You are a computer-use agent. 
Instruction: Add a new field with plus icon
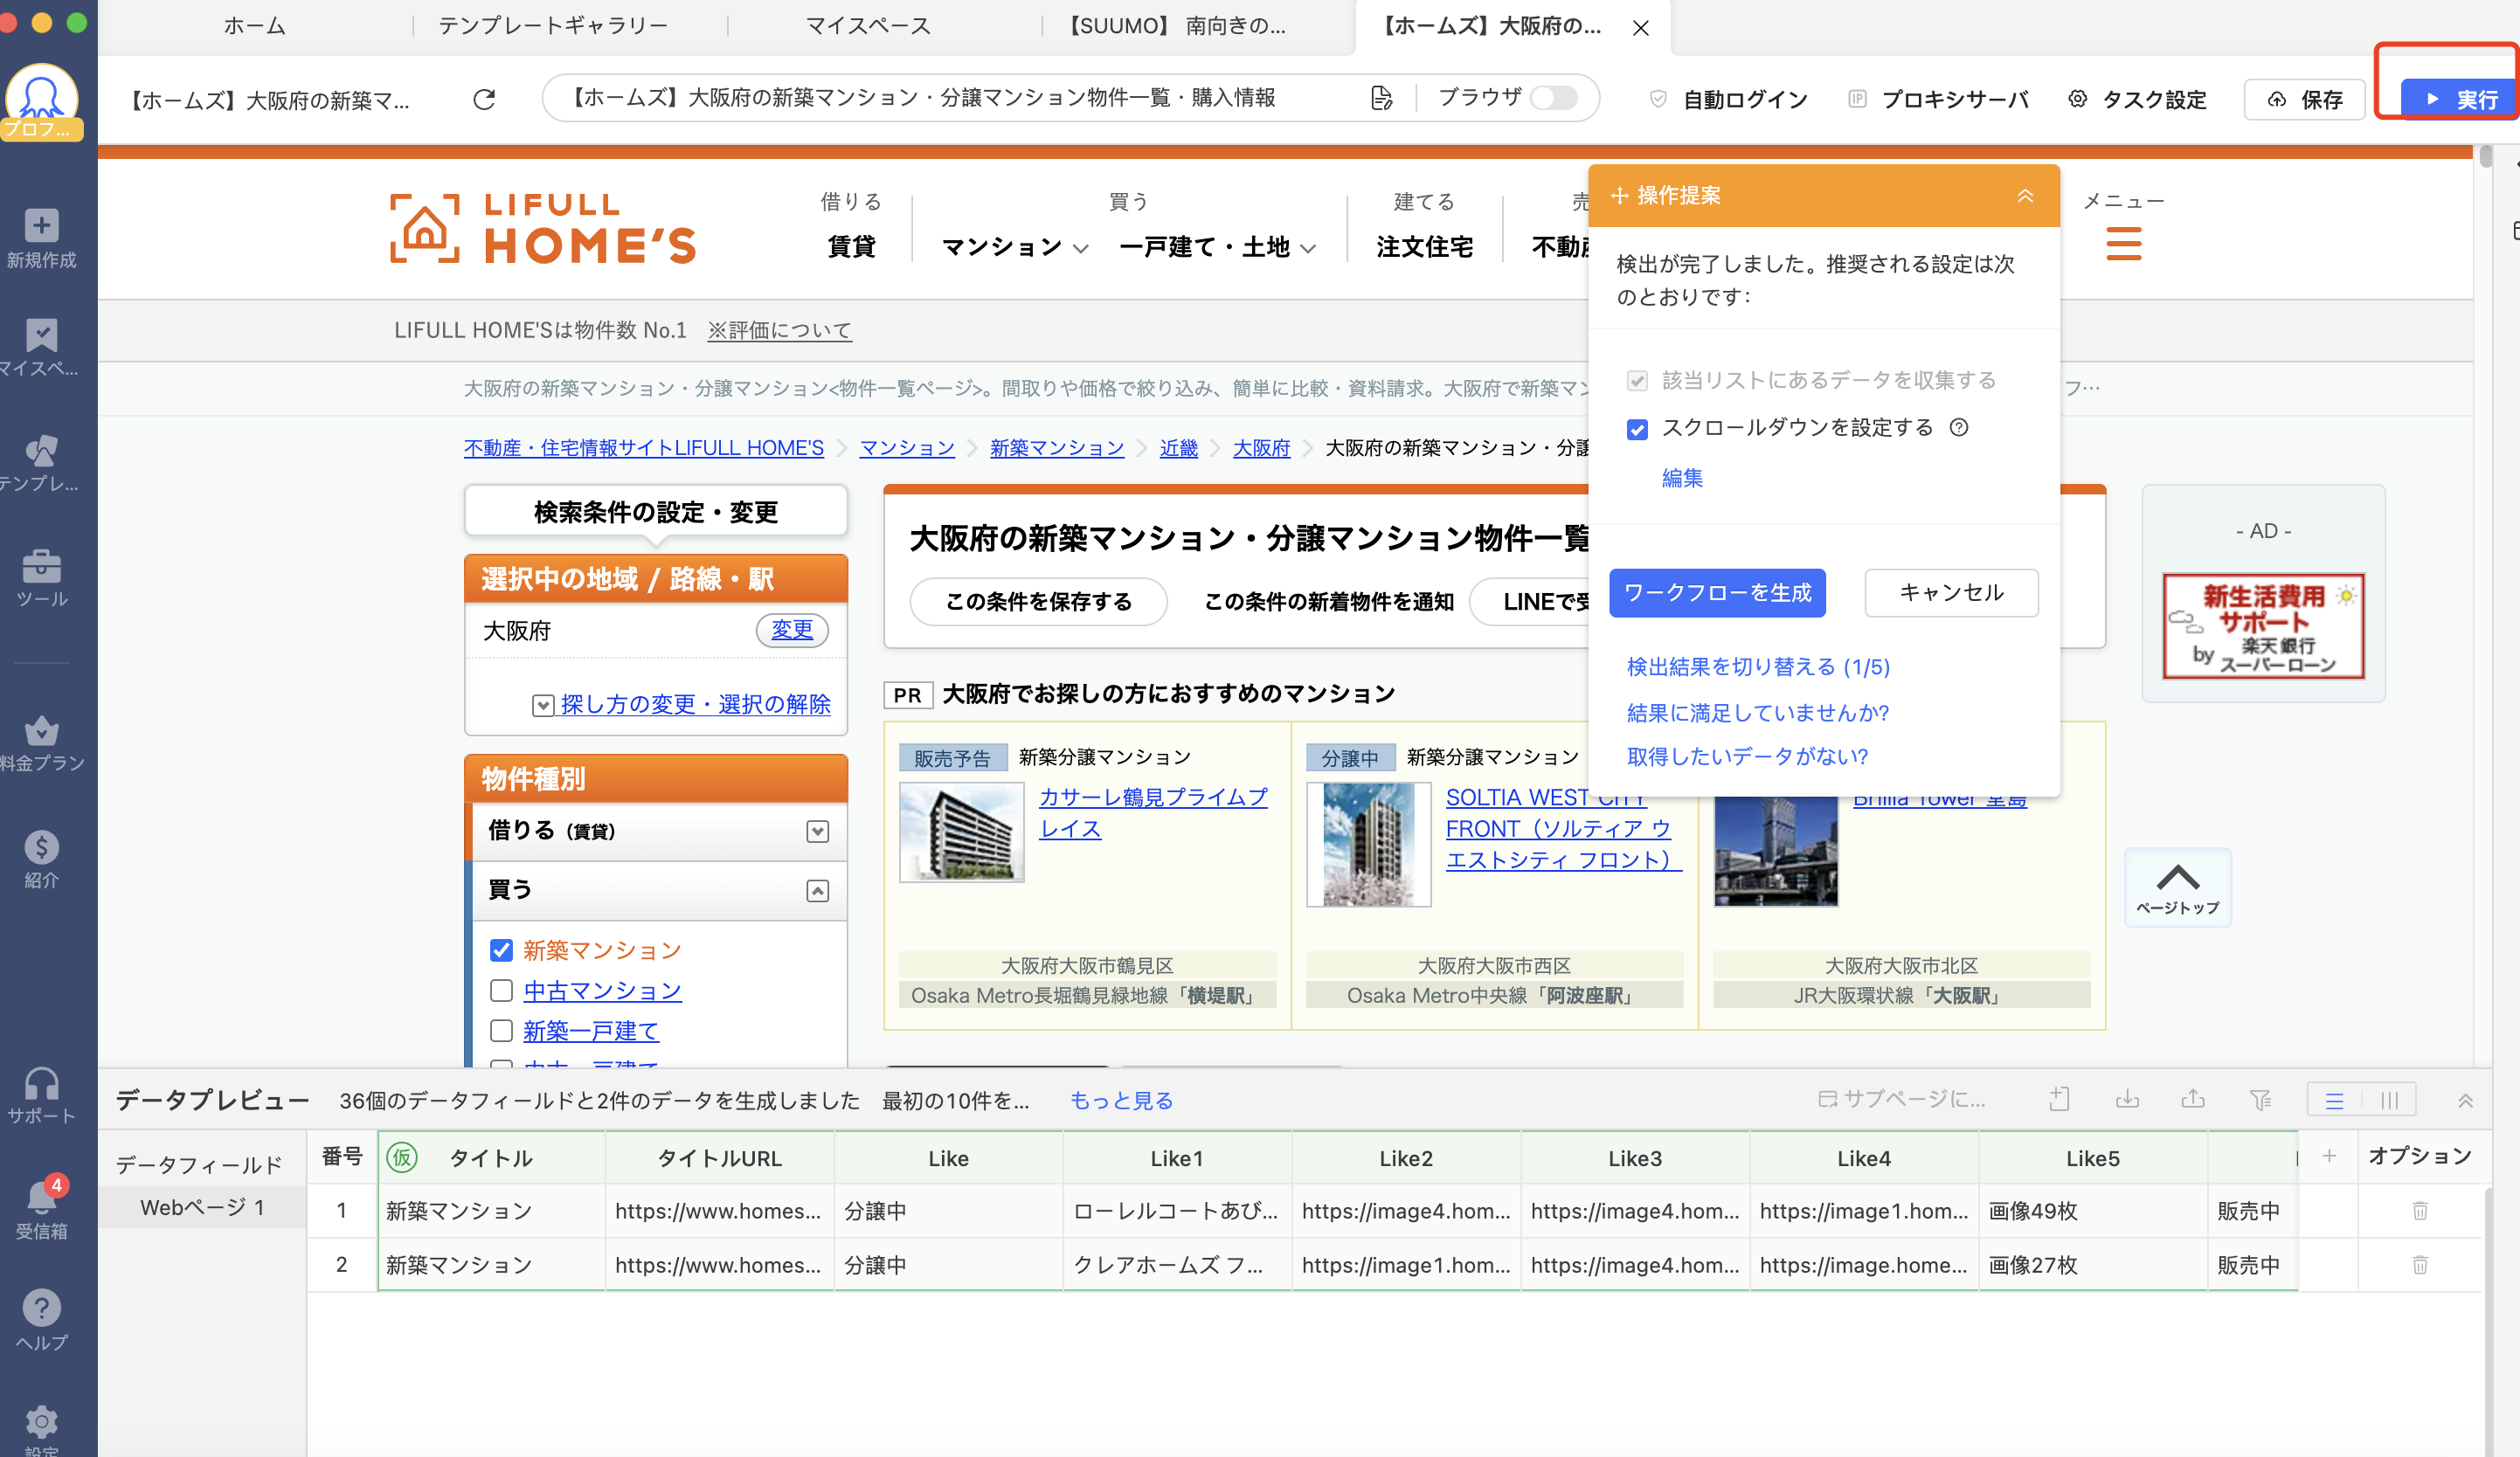2329,1156
